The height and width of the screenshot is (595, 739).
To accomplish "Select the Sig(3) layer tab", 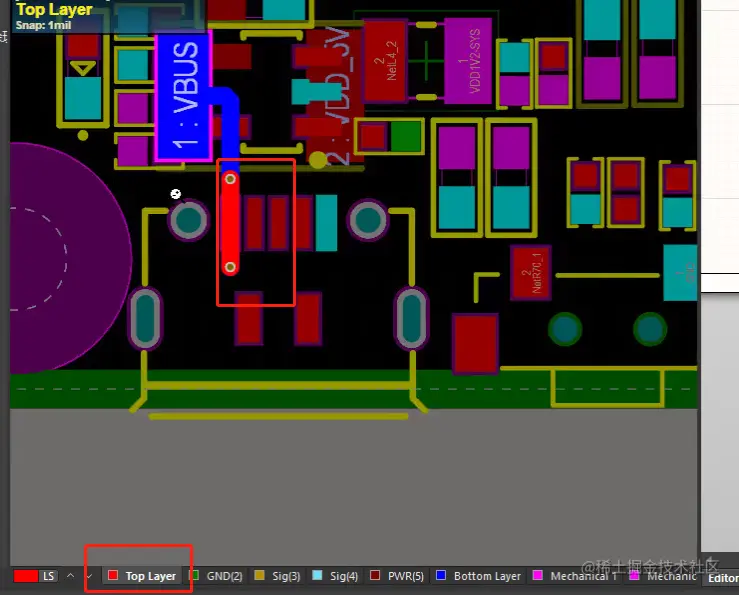I will [x=278, y=576].
